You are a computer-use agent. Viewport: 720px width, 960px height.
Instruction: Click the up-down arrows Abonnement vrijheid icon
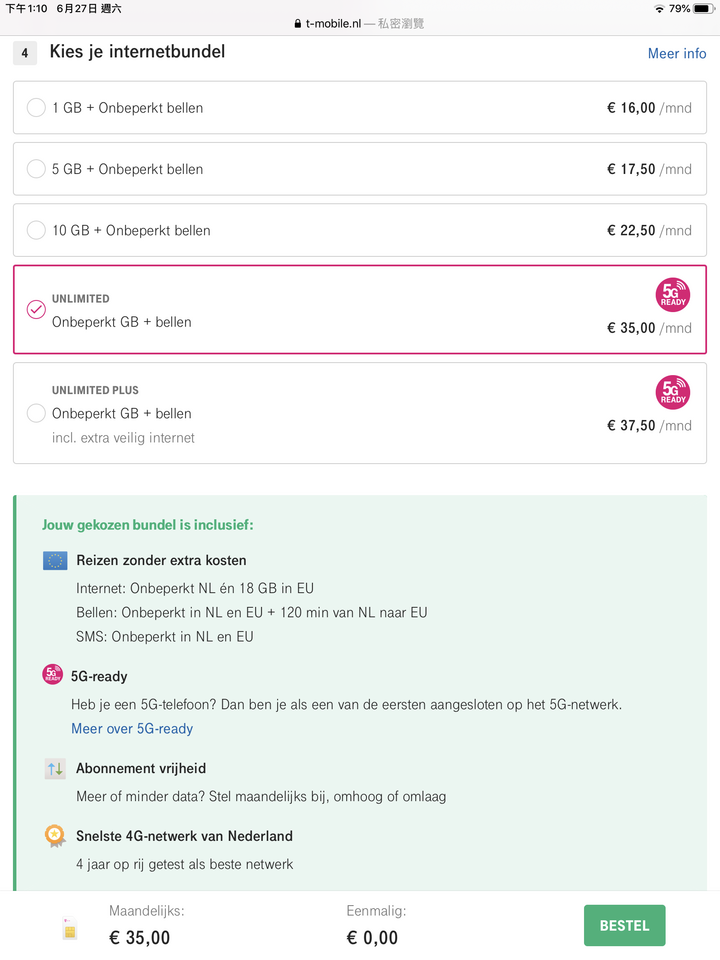pyautogui.click(x=55, y=769)
